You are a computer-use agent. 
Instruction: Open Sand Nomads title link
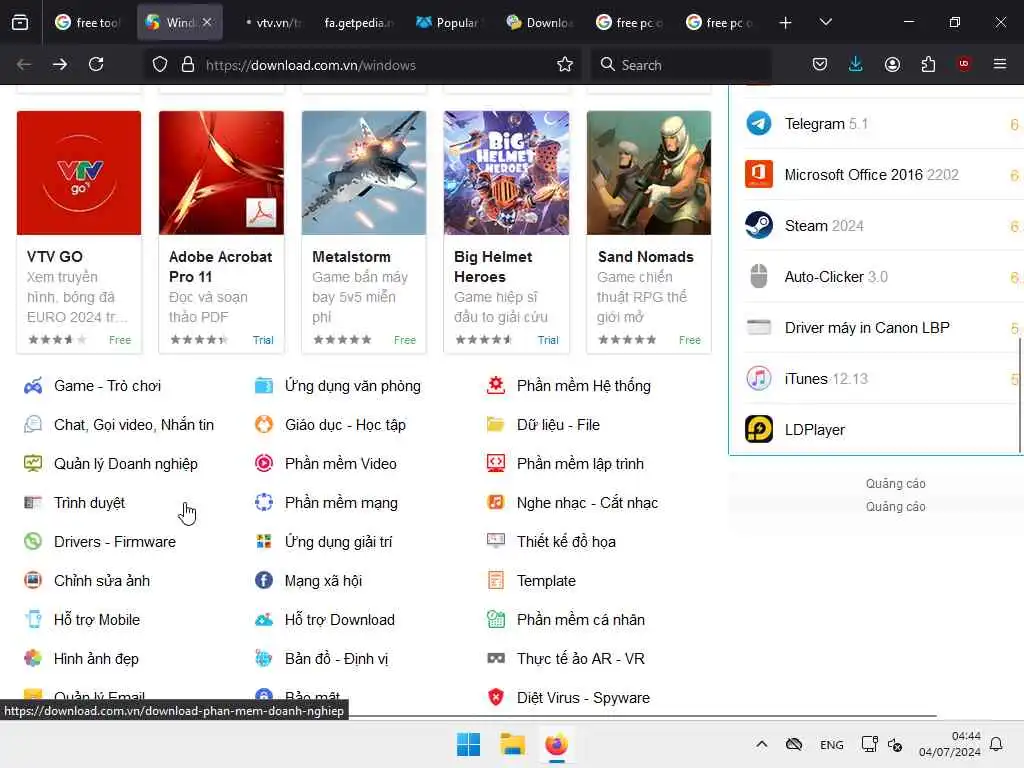point(646,257)
